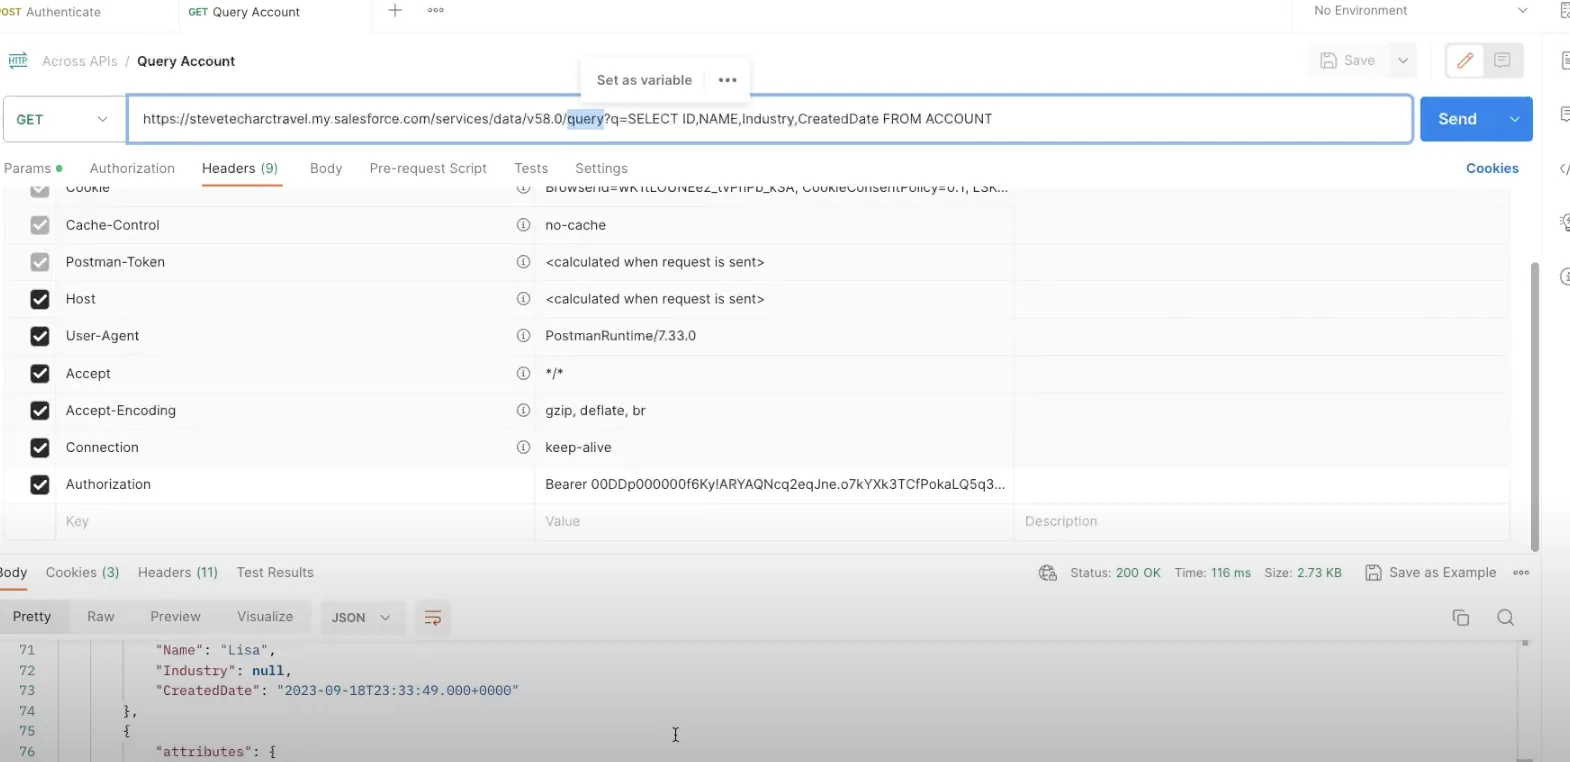This screenshot has height=762, width=1570.
Task: Copy the response body with copy icon
Action: [x=1461, y=618]
